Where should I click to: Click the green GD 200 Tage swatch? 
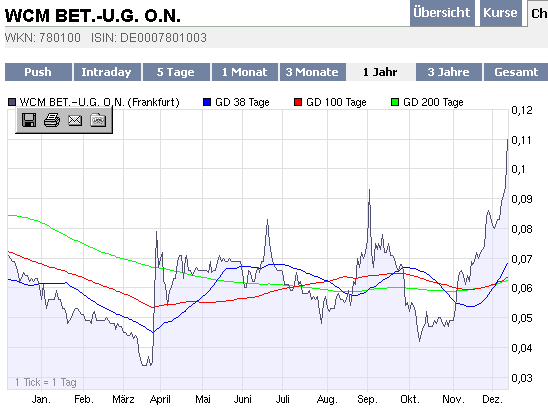coord(395,102)
